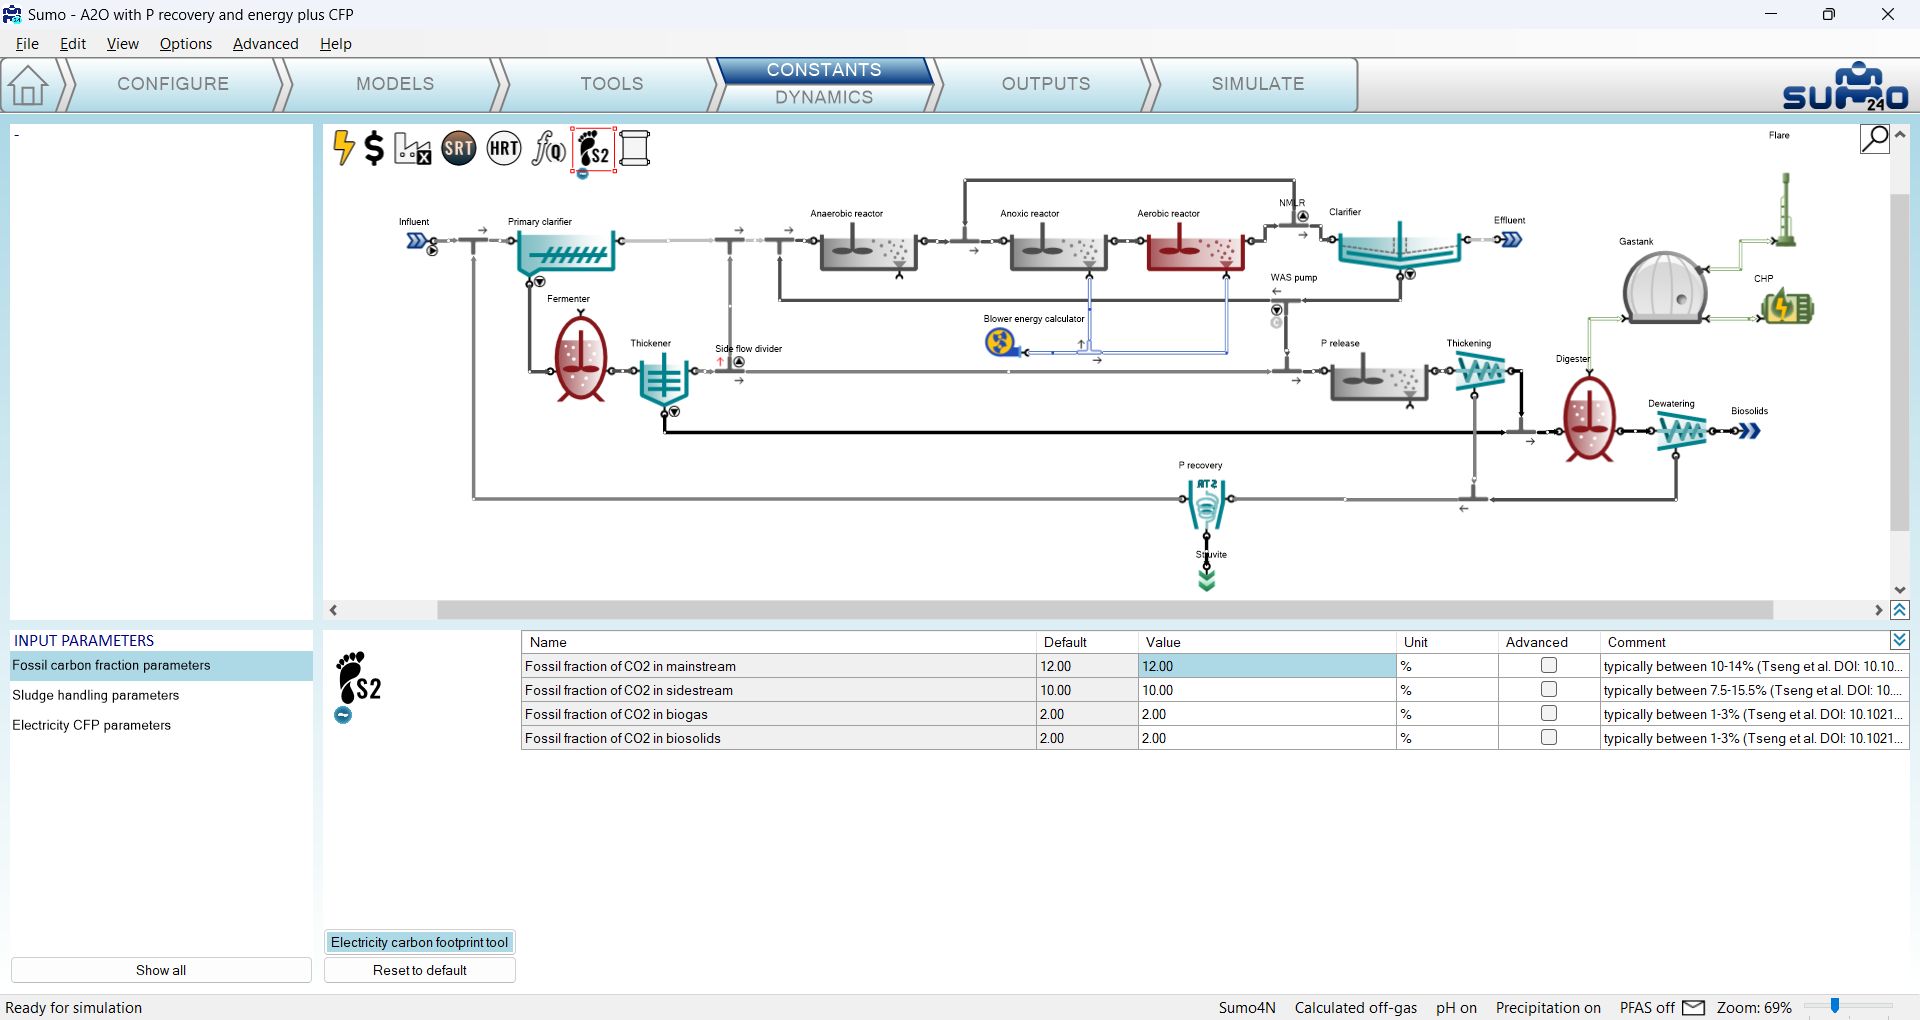Select the Primary clarifier unit
Image resolution: width=1920 pixels, height=1020 pixels.
click(566, 254)
